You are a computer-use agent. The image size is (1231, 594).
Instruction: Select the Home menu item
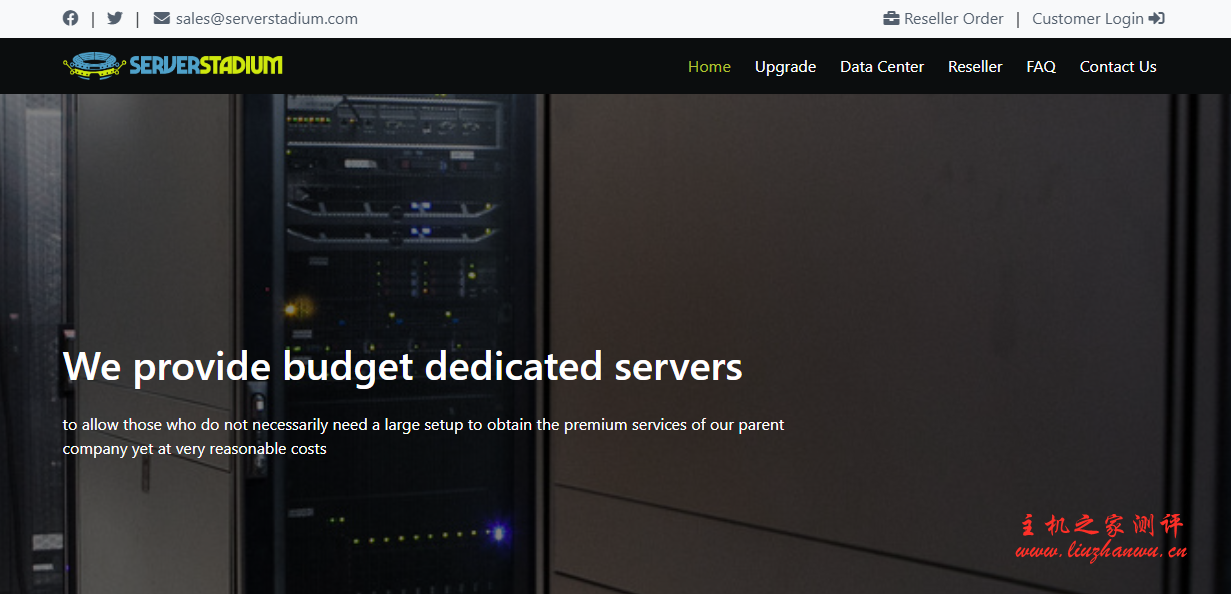point(709,67)
